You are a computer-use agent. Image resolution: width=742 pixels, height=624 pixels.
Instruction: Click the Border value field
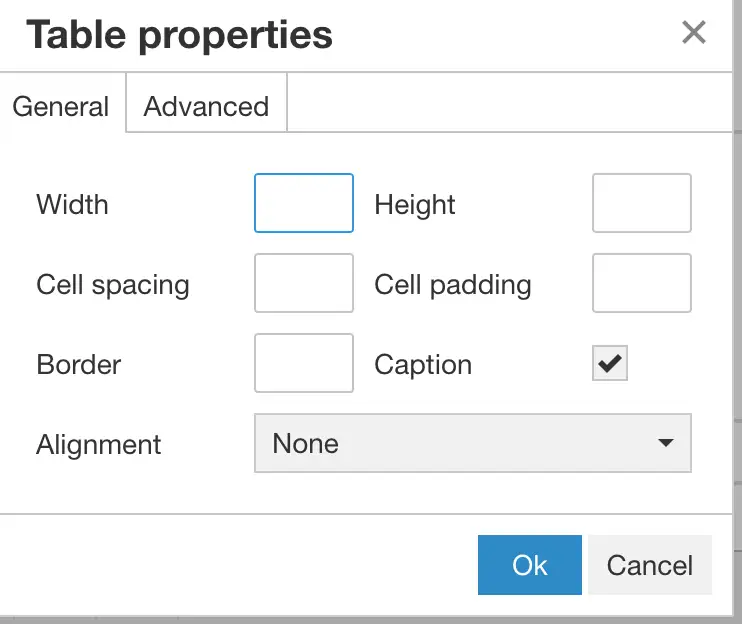(x=304, y=363)
